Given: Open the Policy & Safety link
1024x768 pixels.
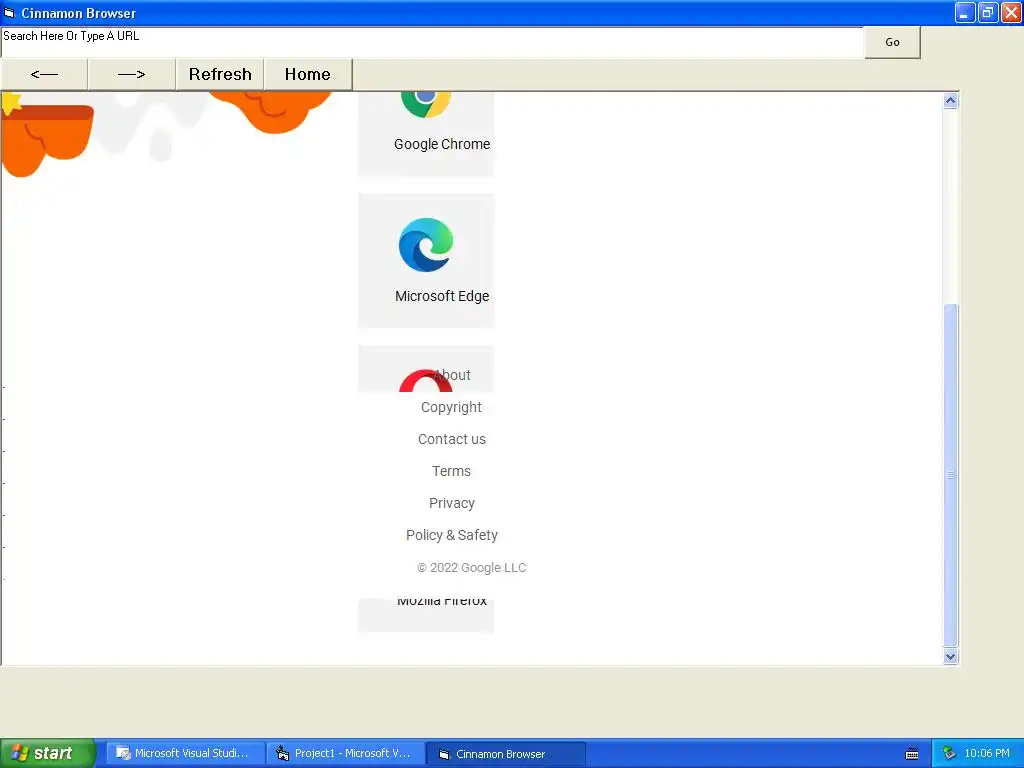Looking at the screenshot, I should coord(452,535).
